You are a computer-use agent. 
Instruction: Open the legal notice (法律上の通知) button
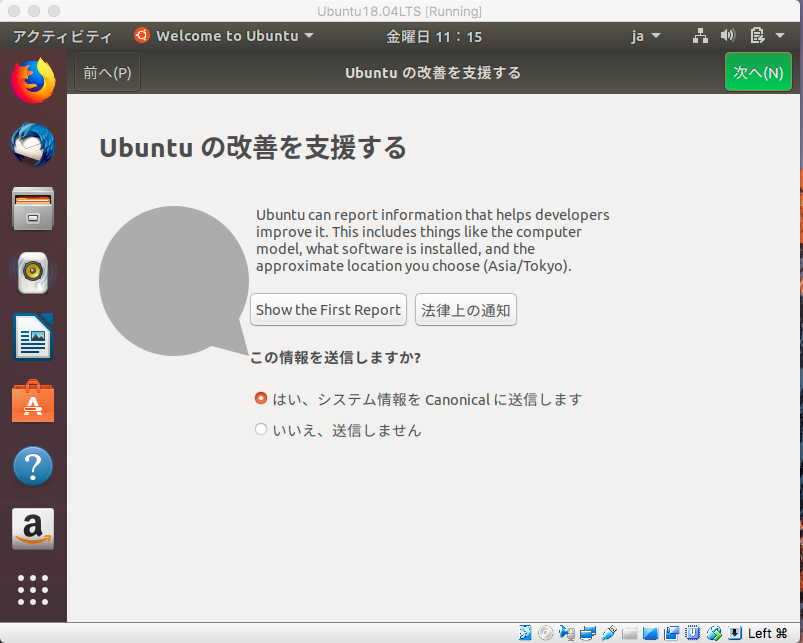(466, 310)
